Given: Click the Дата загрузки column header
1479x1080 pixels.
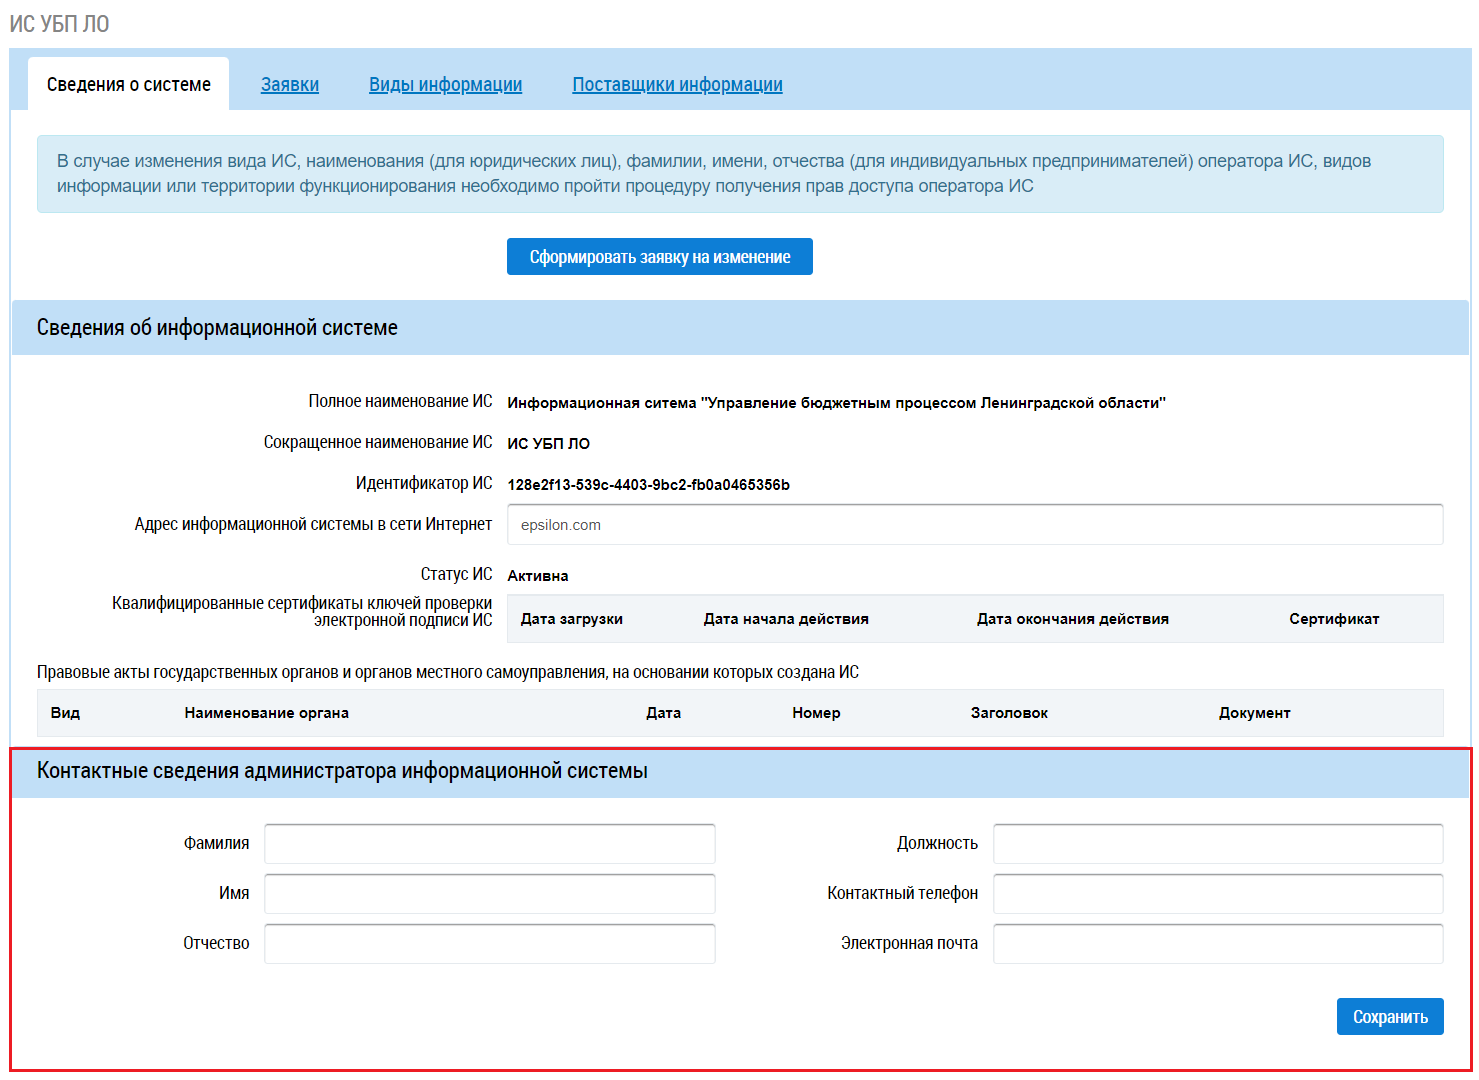Looking at the screenshot, I should (571, 619).
